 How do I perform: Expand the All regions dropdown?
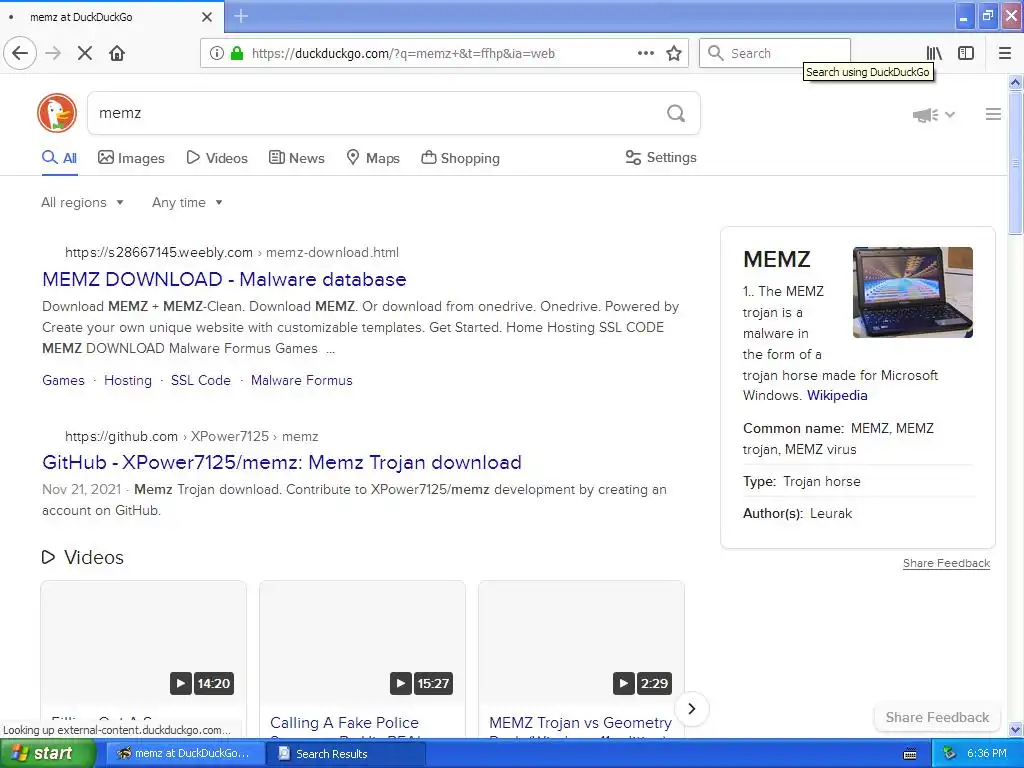tap(82, 202)
